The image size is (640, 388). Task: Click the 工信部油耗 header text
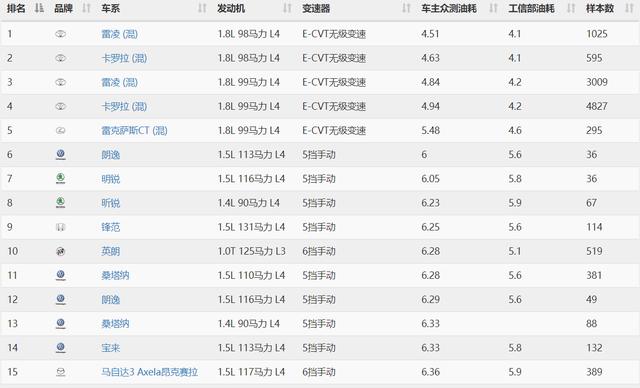coord(531,8)
